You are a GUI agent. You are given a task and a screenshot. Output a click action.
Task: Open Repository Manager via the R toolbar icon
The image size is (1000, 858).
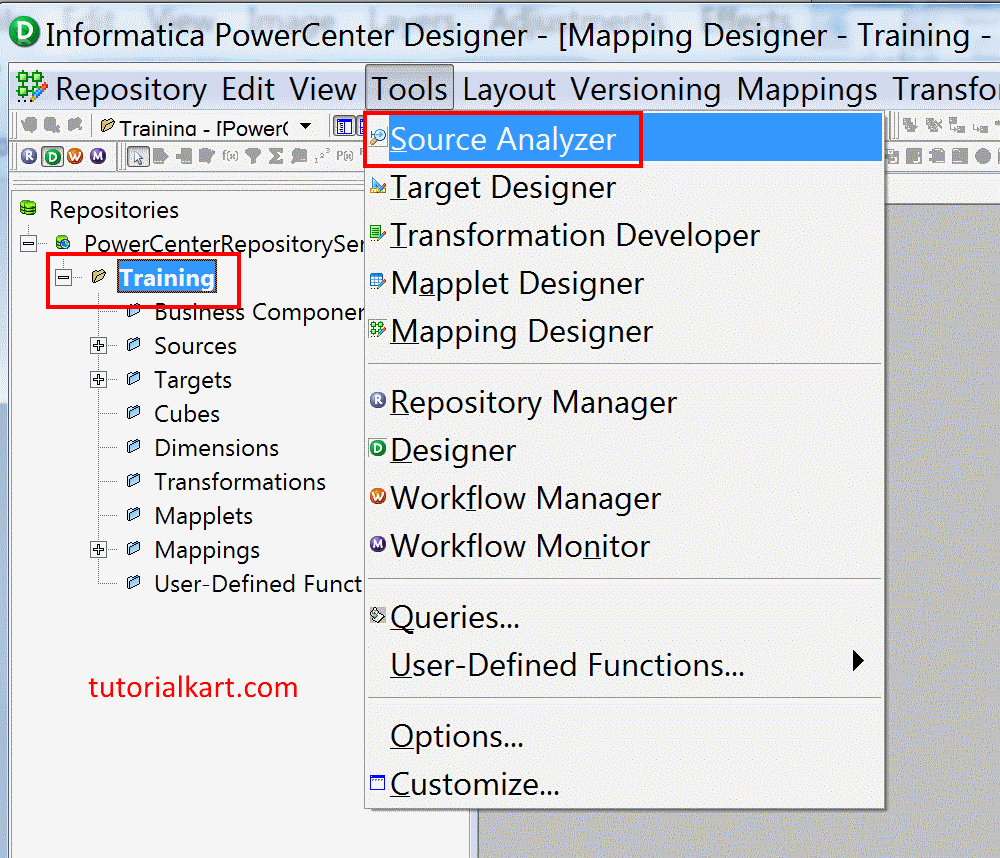point(29,156)
